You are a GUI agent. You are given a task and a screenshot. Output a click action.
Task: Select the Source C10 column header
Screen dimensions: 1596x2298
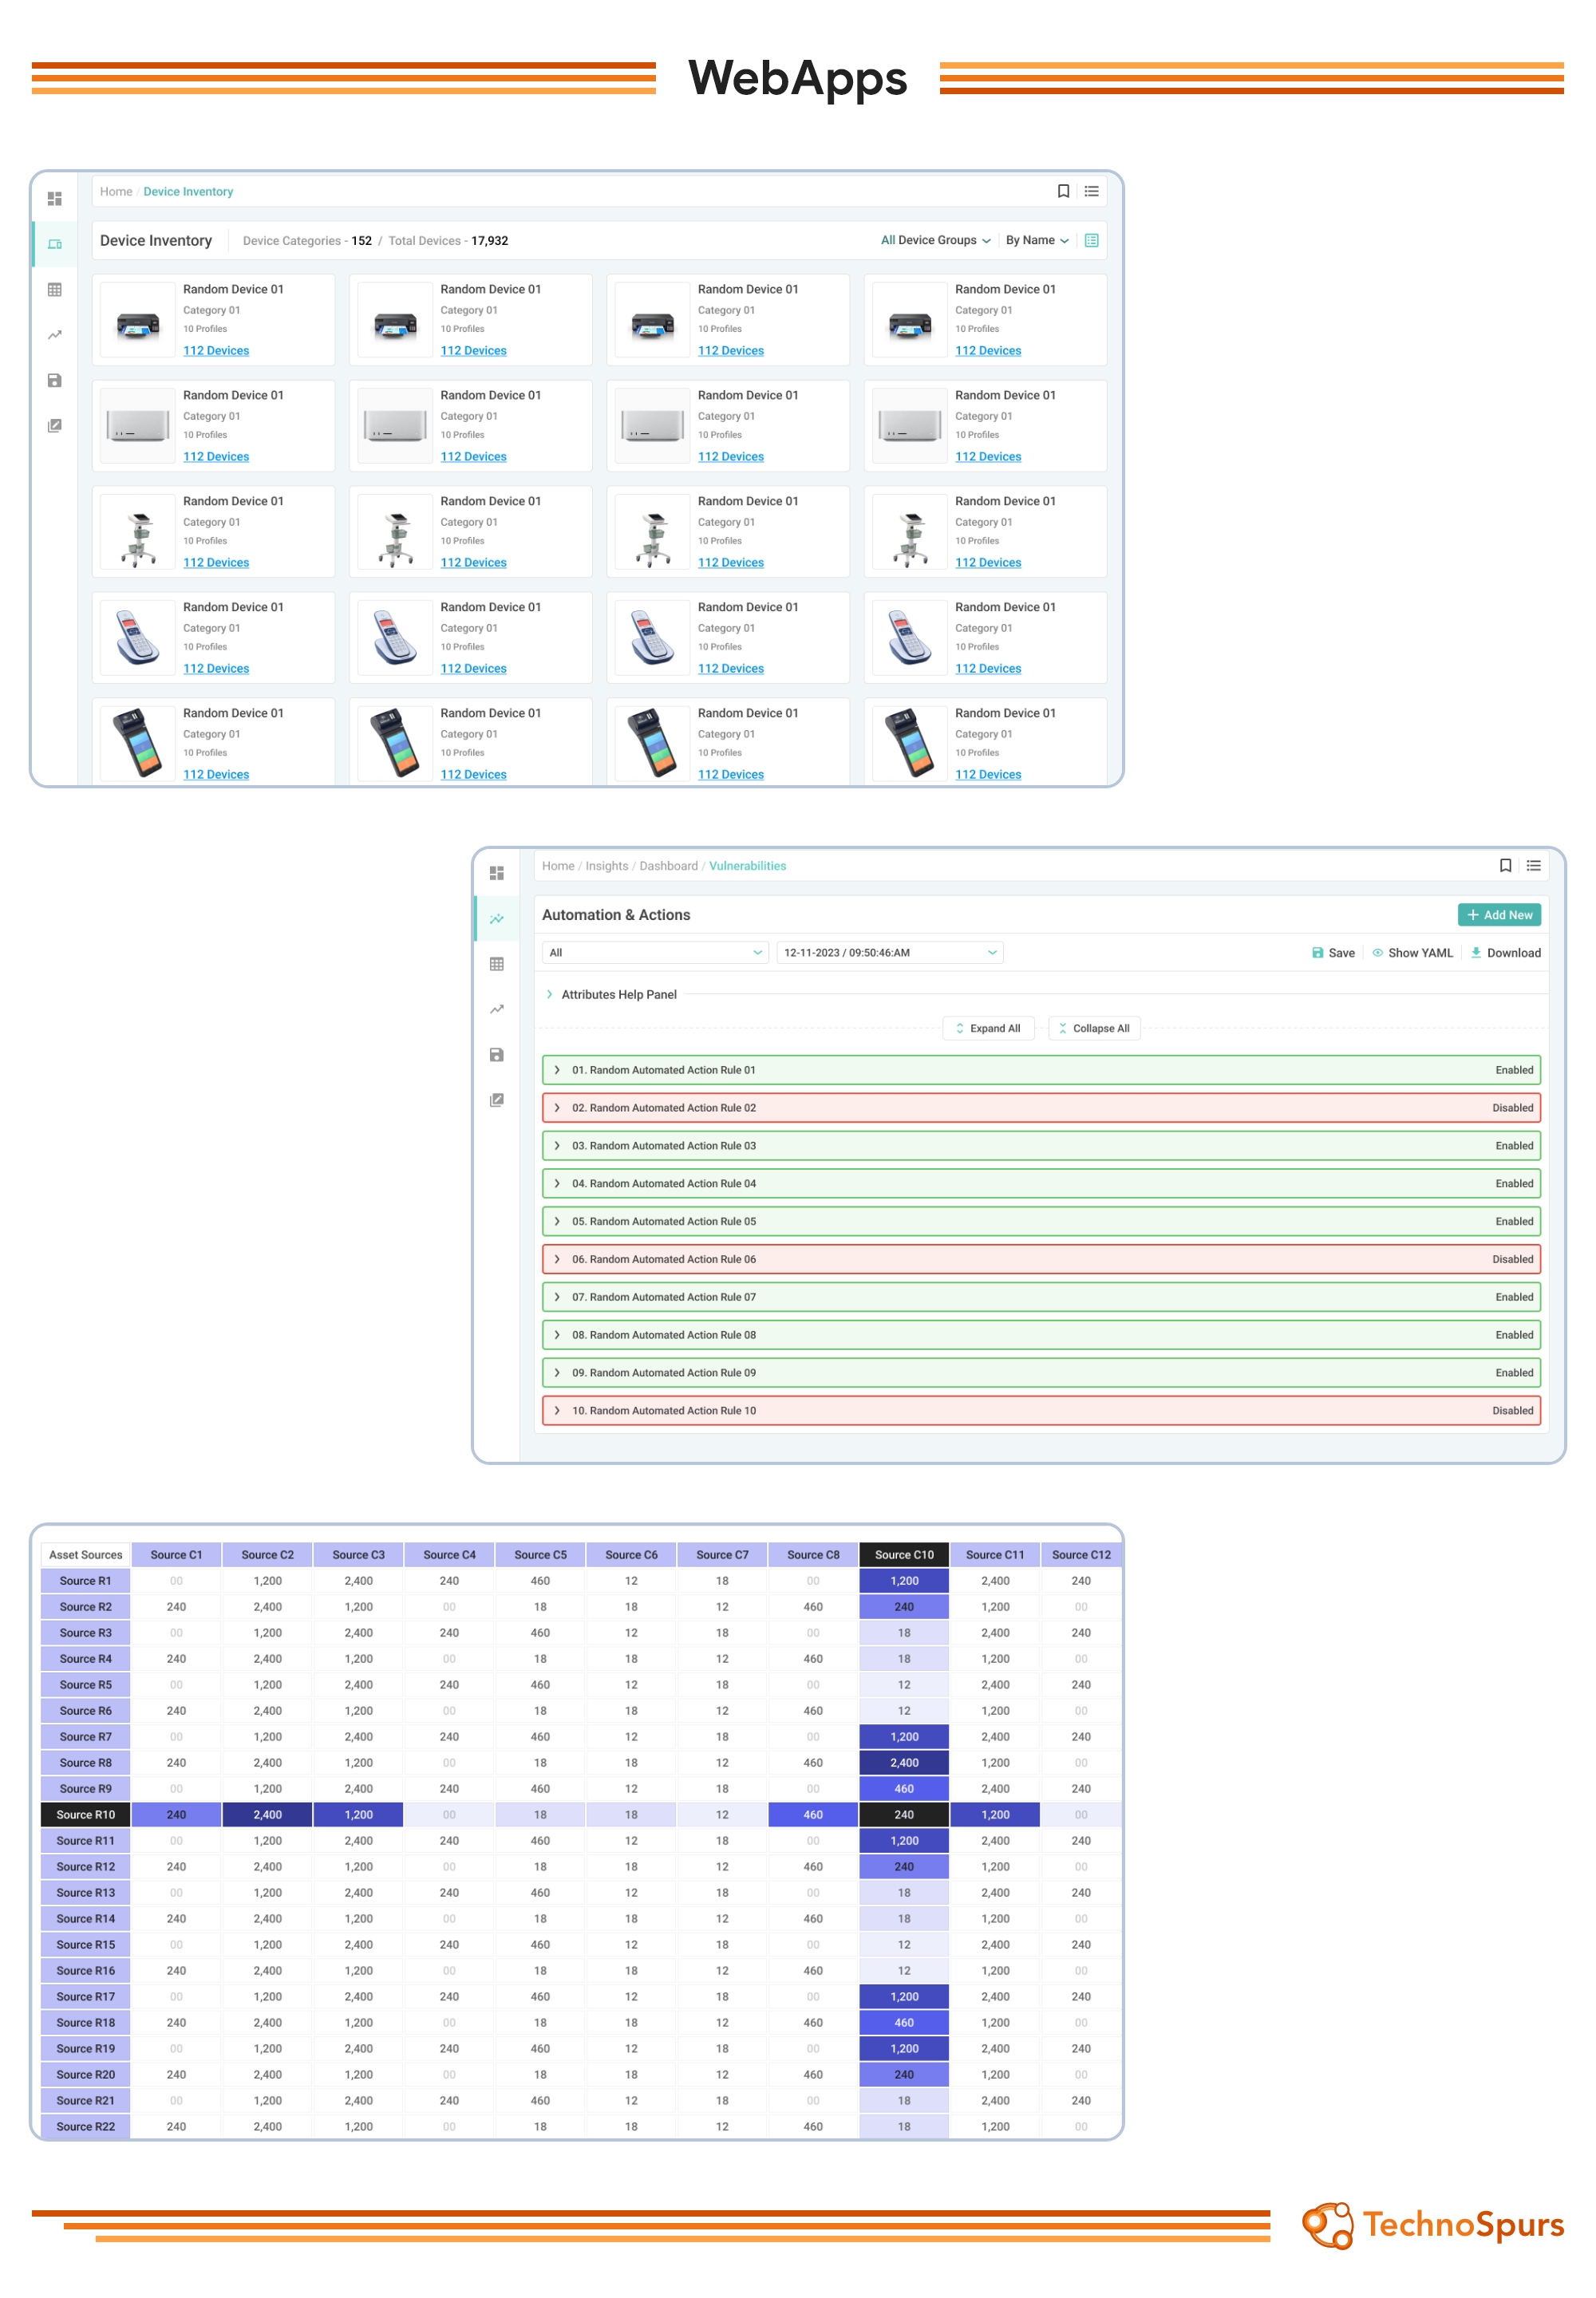click(x=903, y=1555)
